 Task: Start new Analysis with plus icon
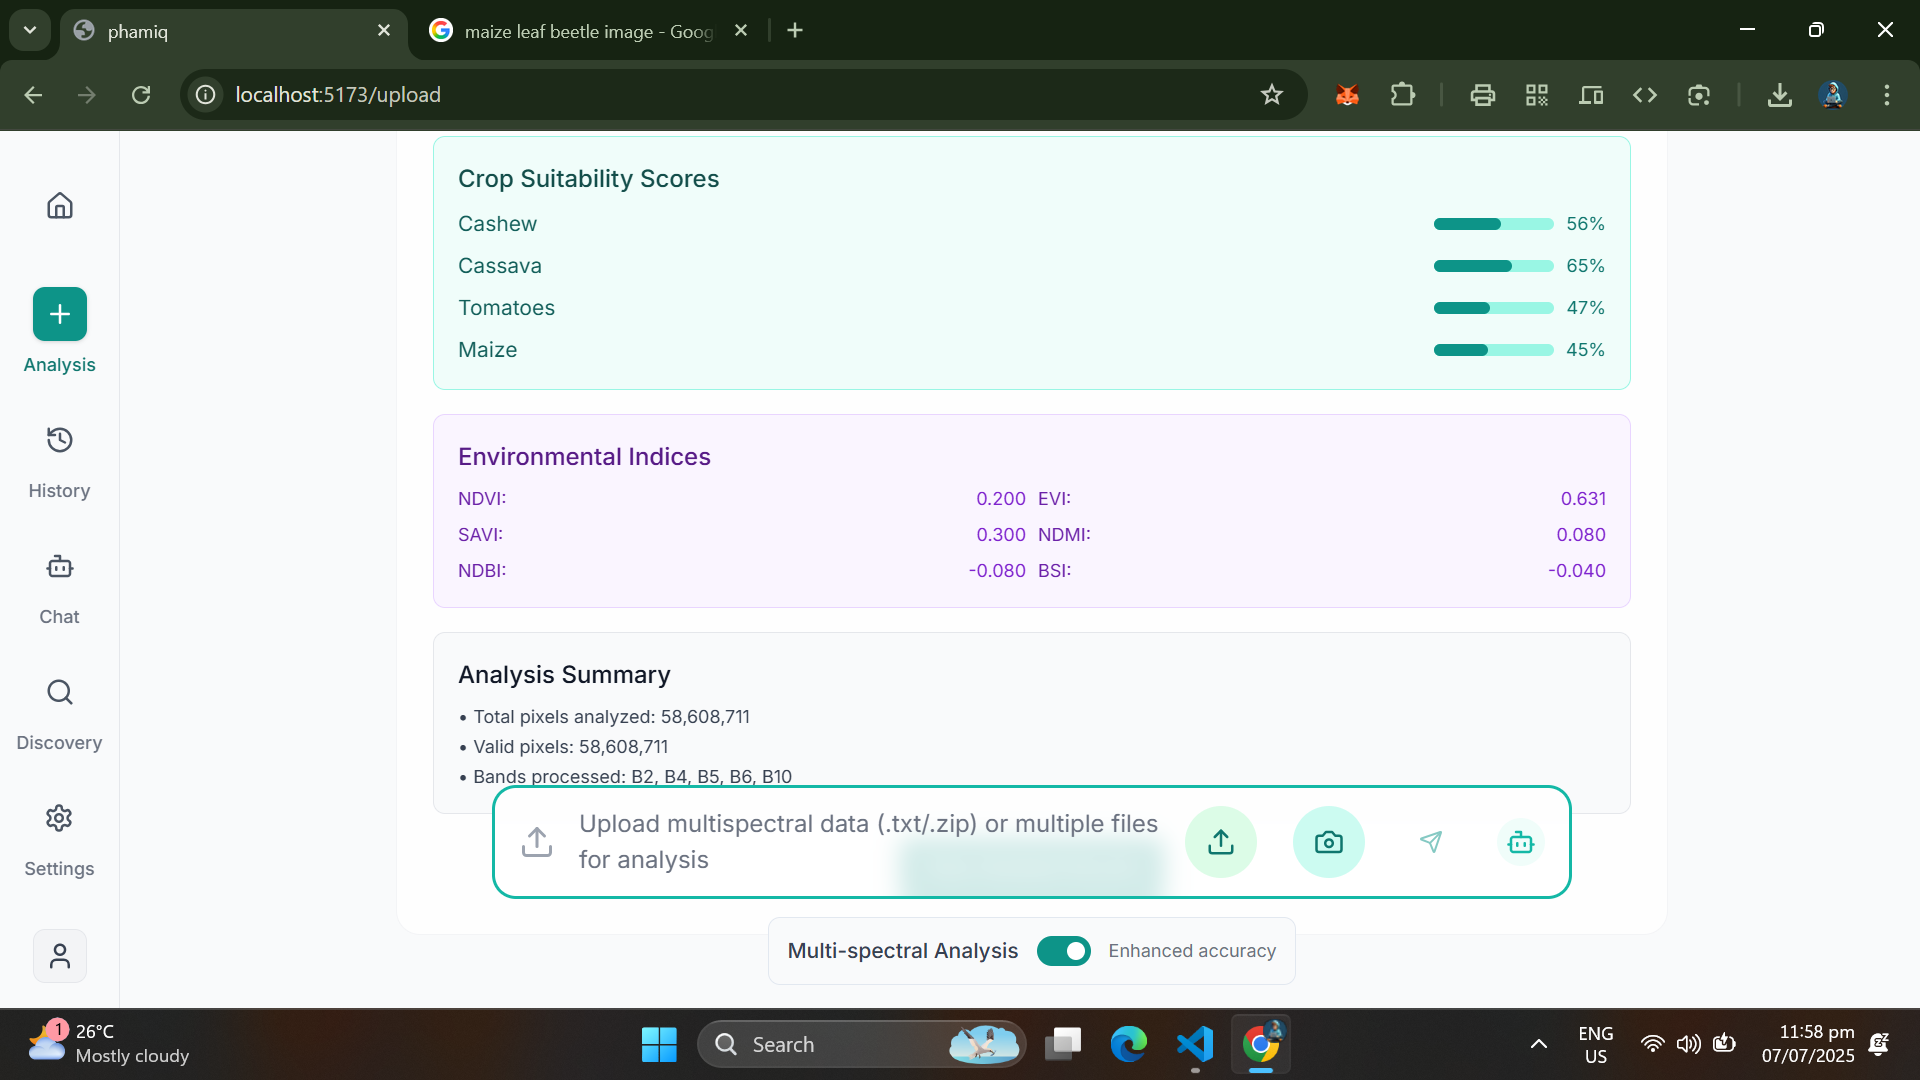point(60,314)
